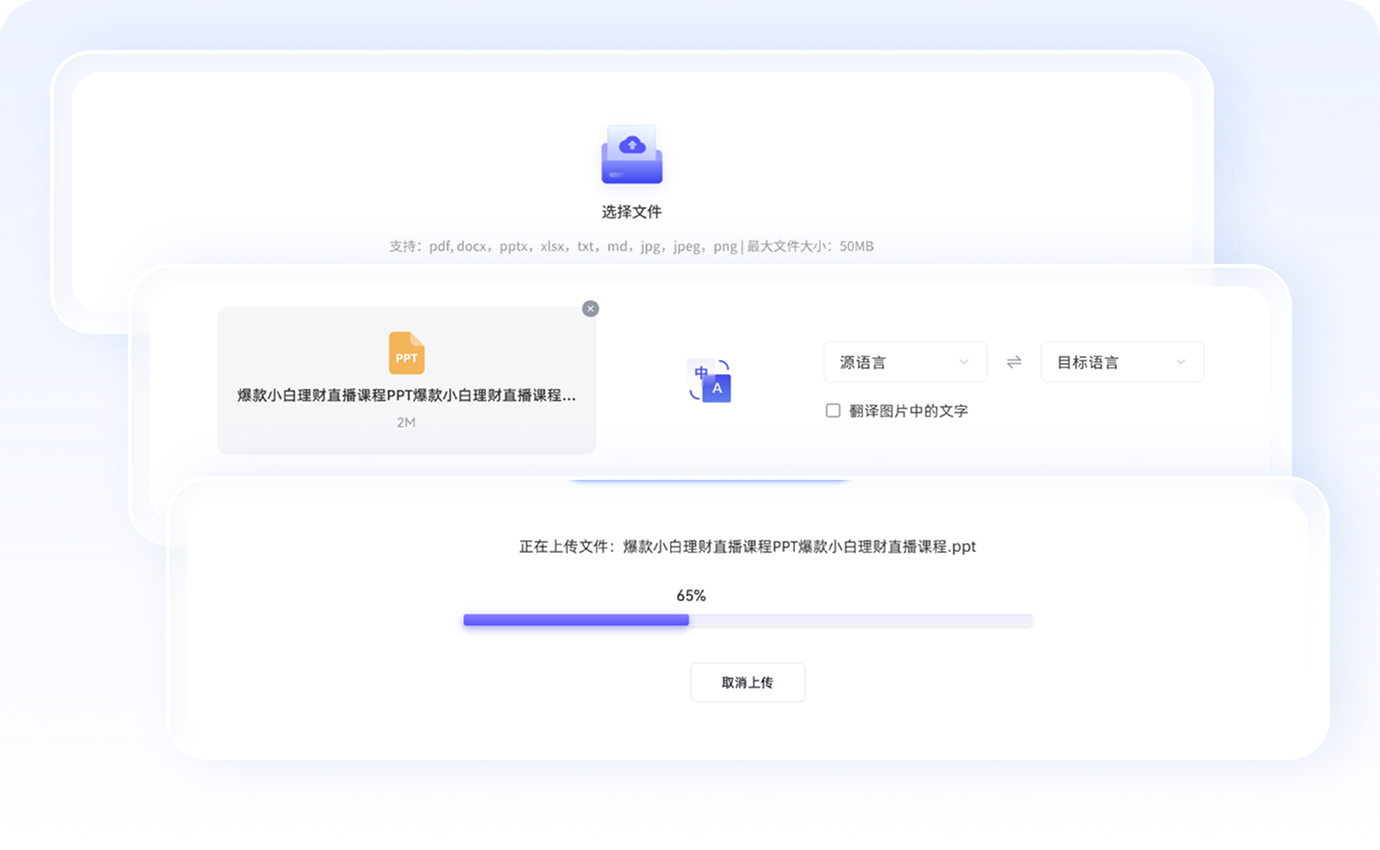The image size is (1380, 850).
Task: Click the 65% progress label
Action: pos(691,596)
